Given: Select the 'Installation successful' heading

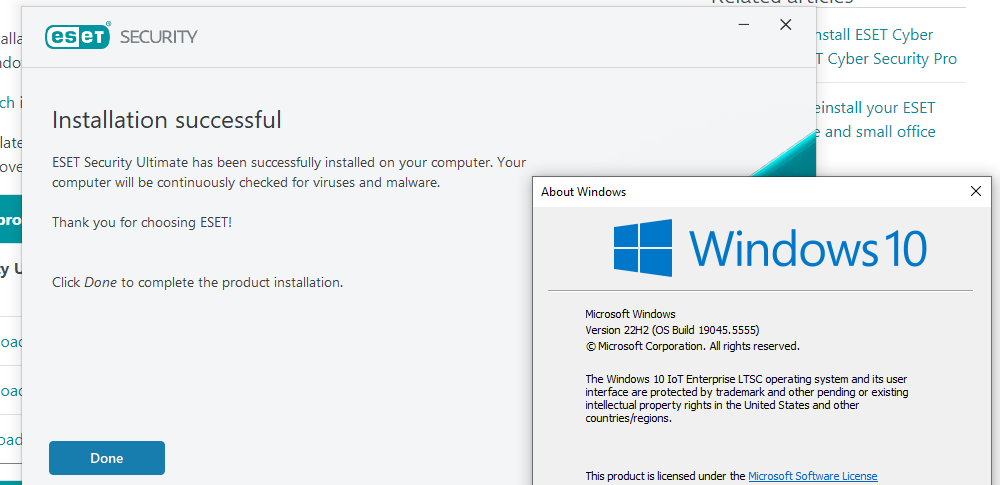Looking at the screenshot, I should [166, 119].
